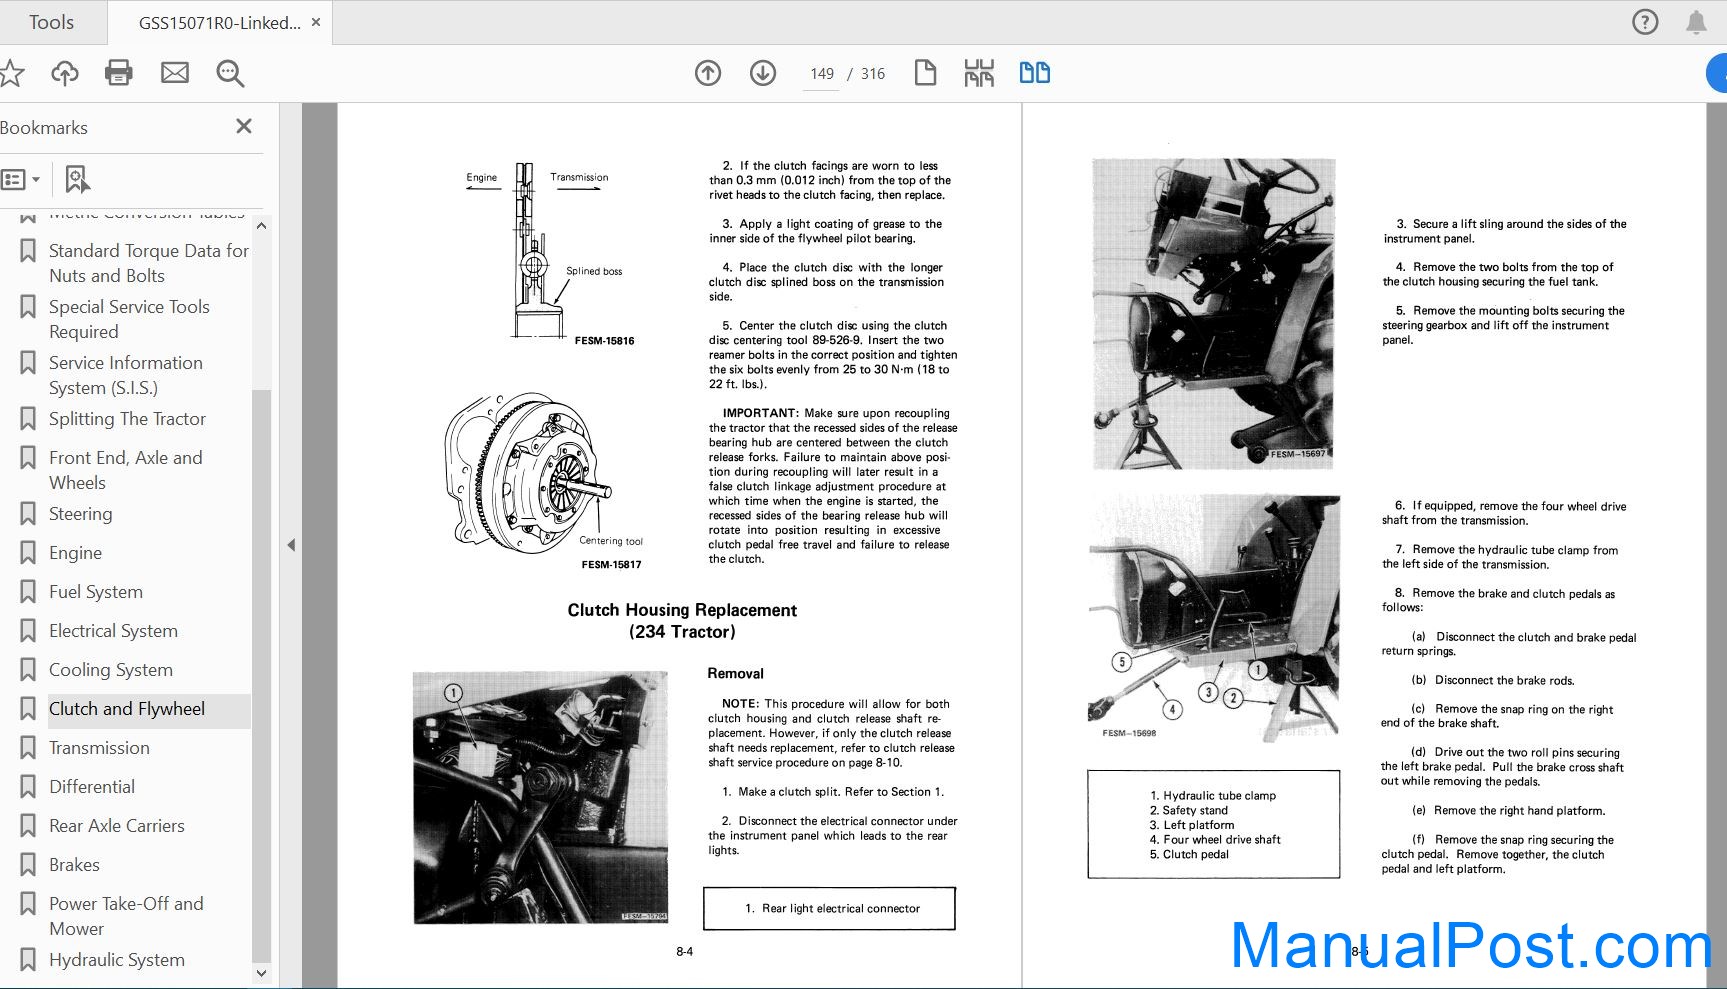Open the notifications bell
Screen dimensions: 1727x989
pyautogui.click(x=1696, y=22)
